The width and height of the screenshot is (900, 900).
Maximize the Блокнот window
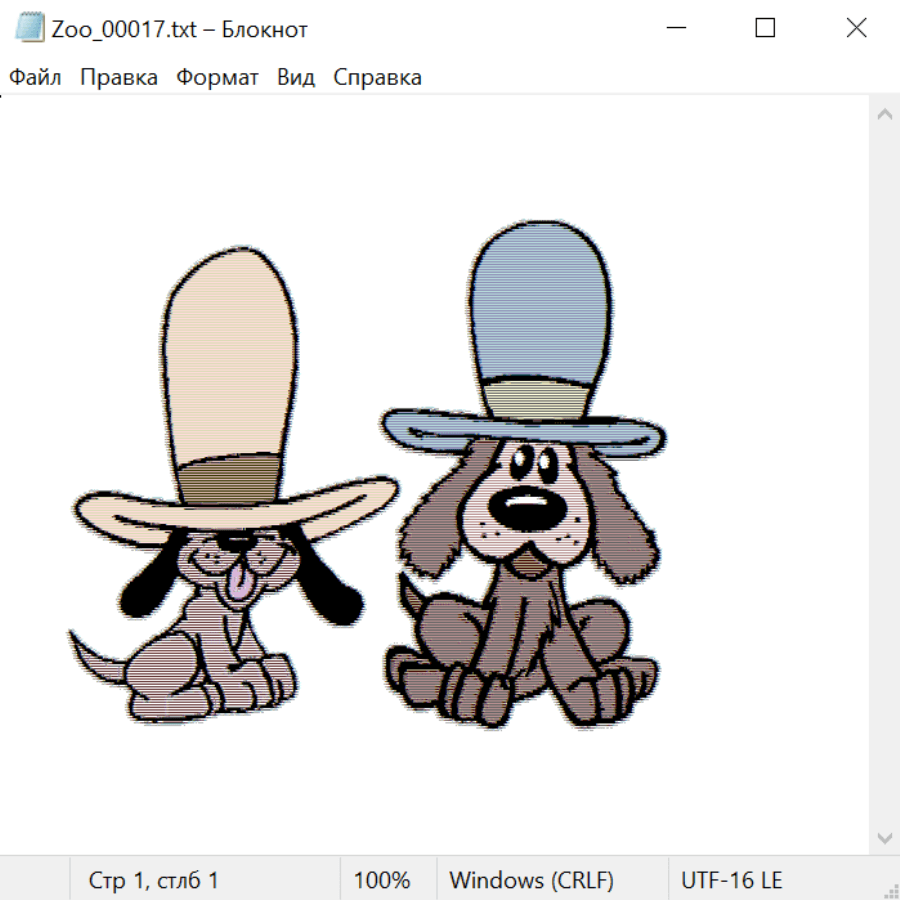(765, 29)
